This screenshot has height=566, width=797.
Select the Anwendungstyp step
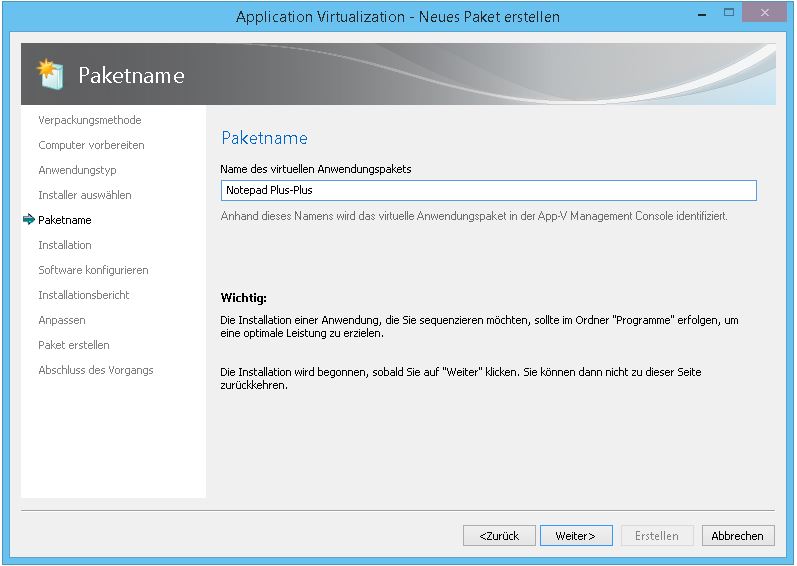[77, 170]
